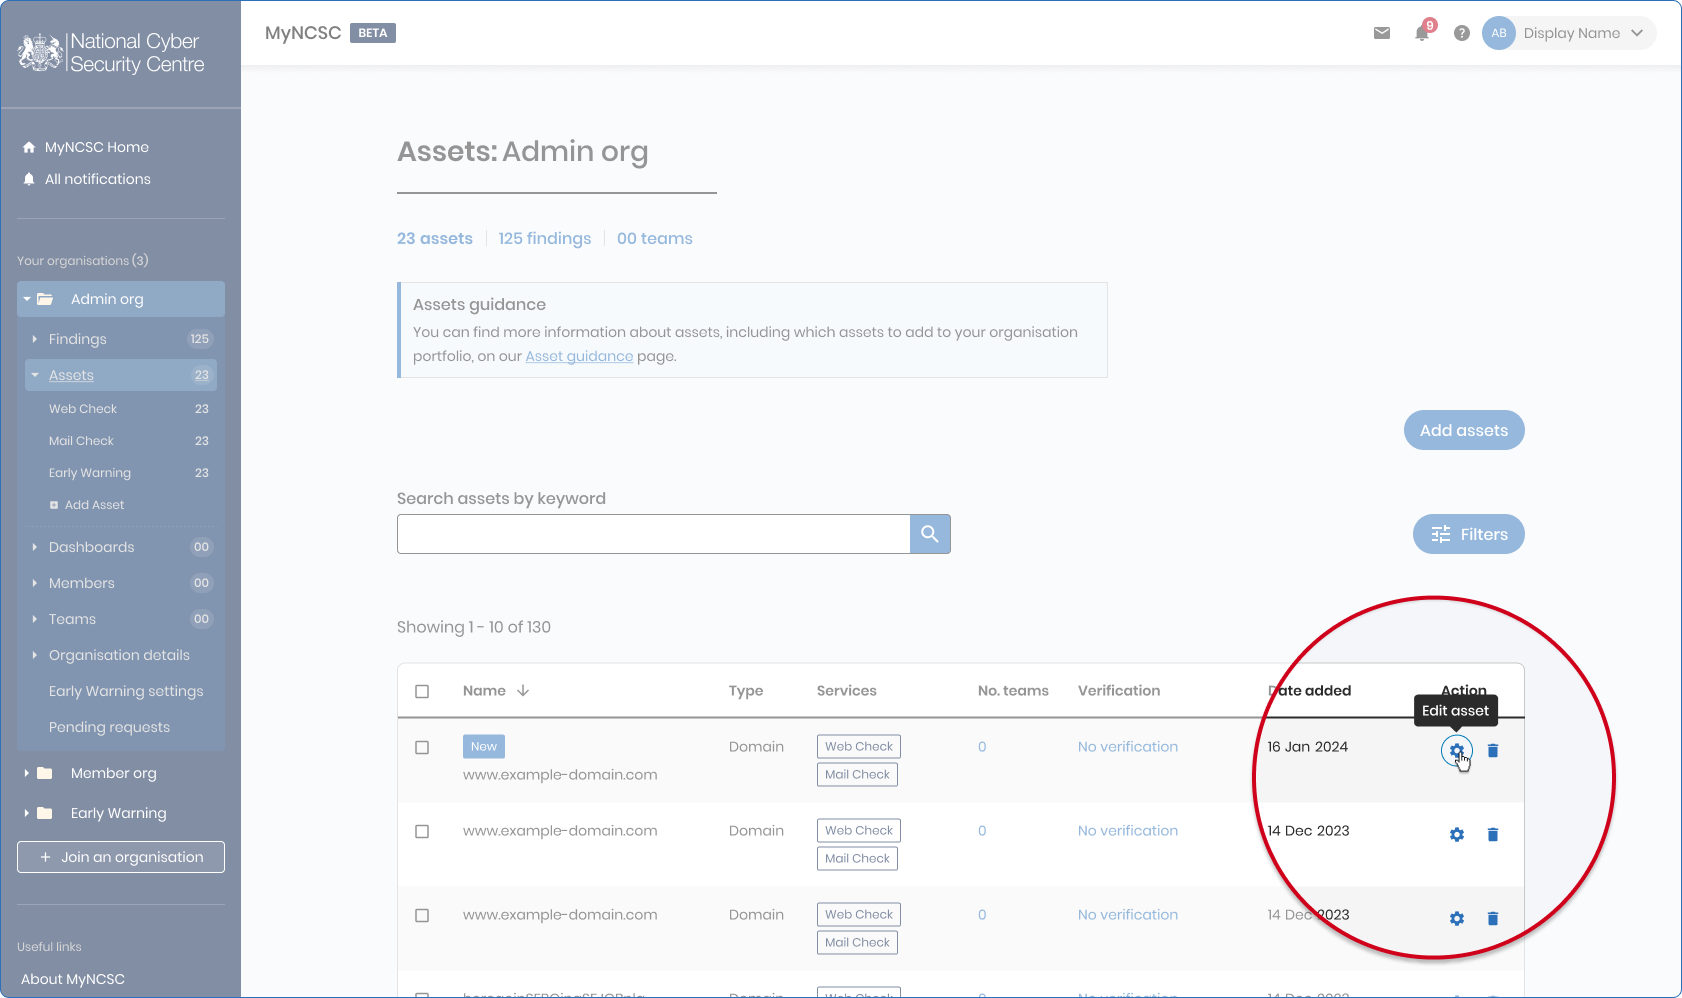
Task: Click the AB user avatar
Action: tap(1499, 33)
